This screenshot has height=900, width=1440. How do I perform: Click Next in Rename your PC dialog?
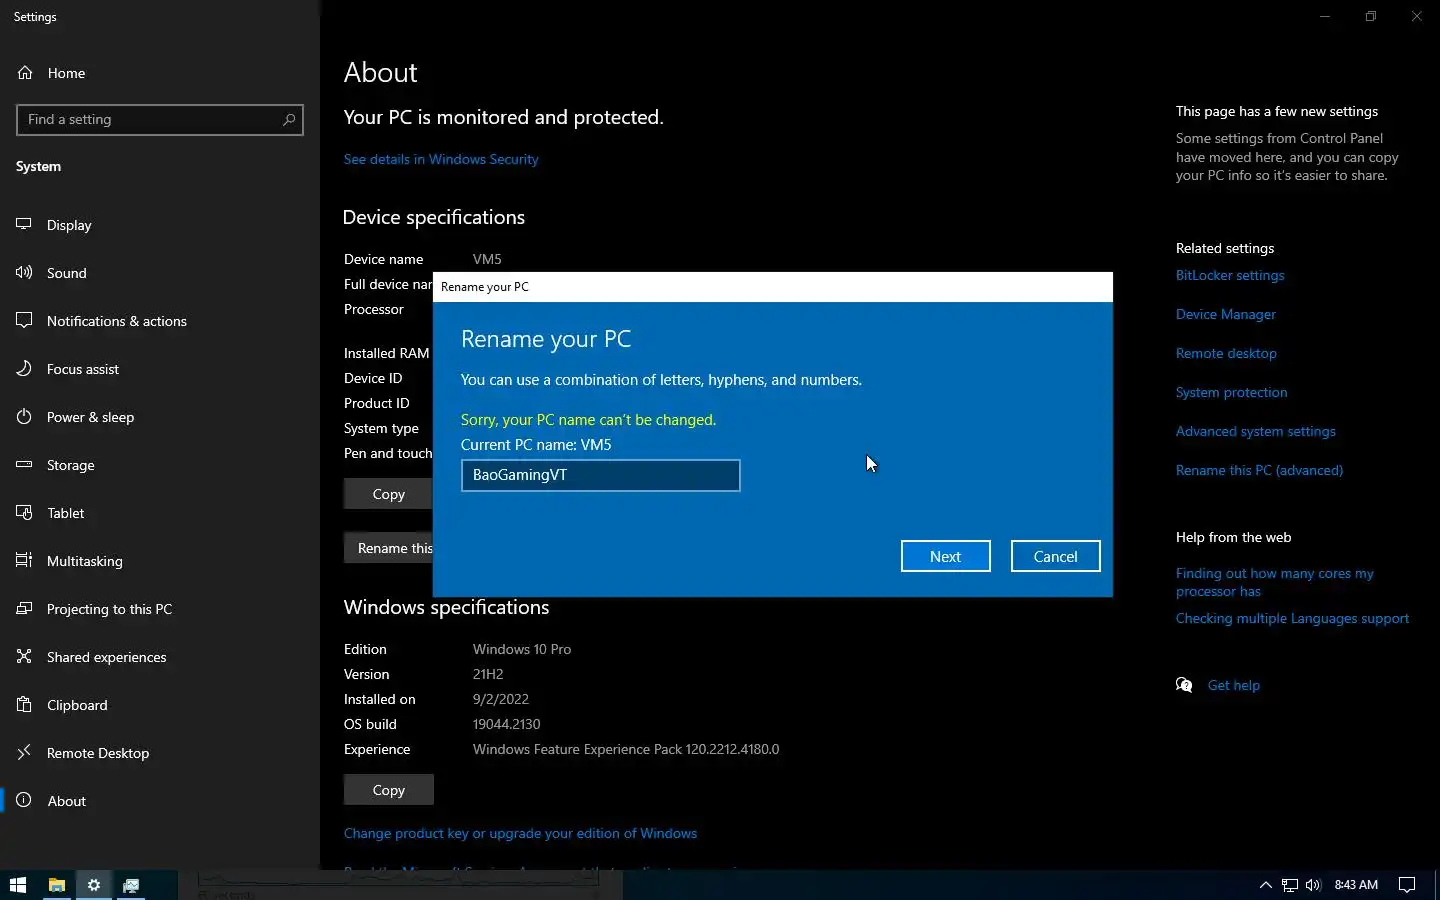(945, 556)
